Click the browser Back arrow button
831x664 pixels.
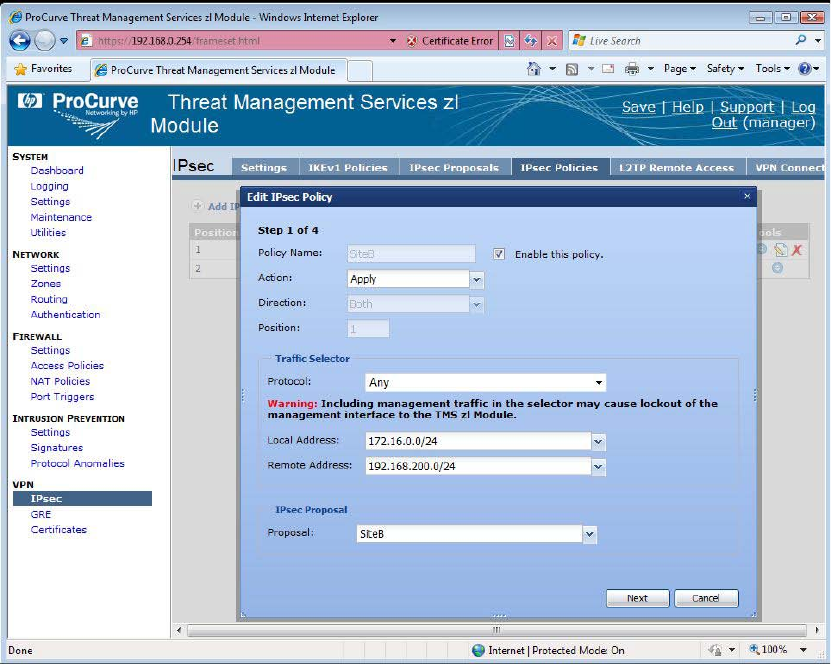pyautogui.click(x=20, y=41)
